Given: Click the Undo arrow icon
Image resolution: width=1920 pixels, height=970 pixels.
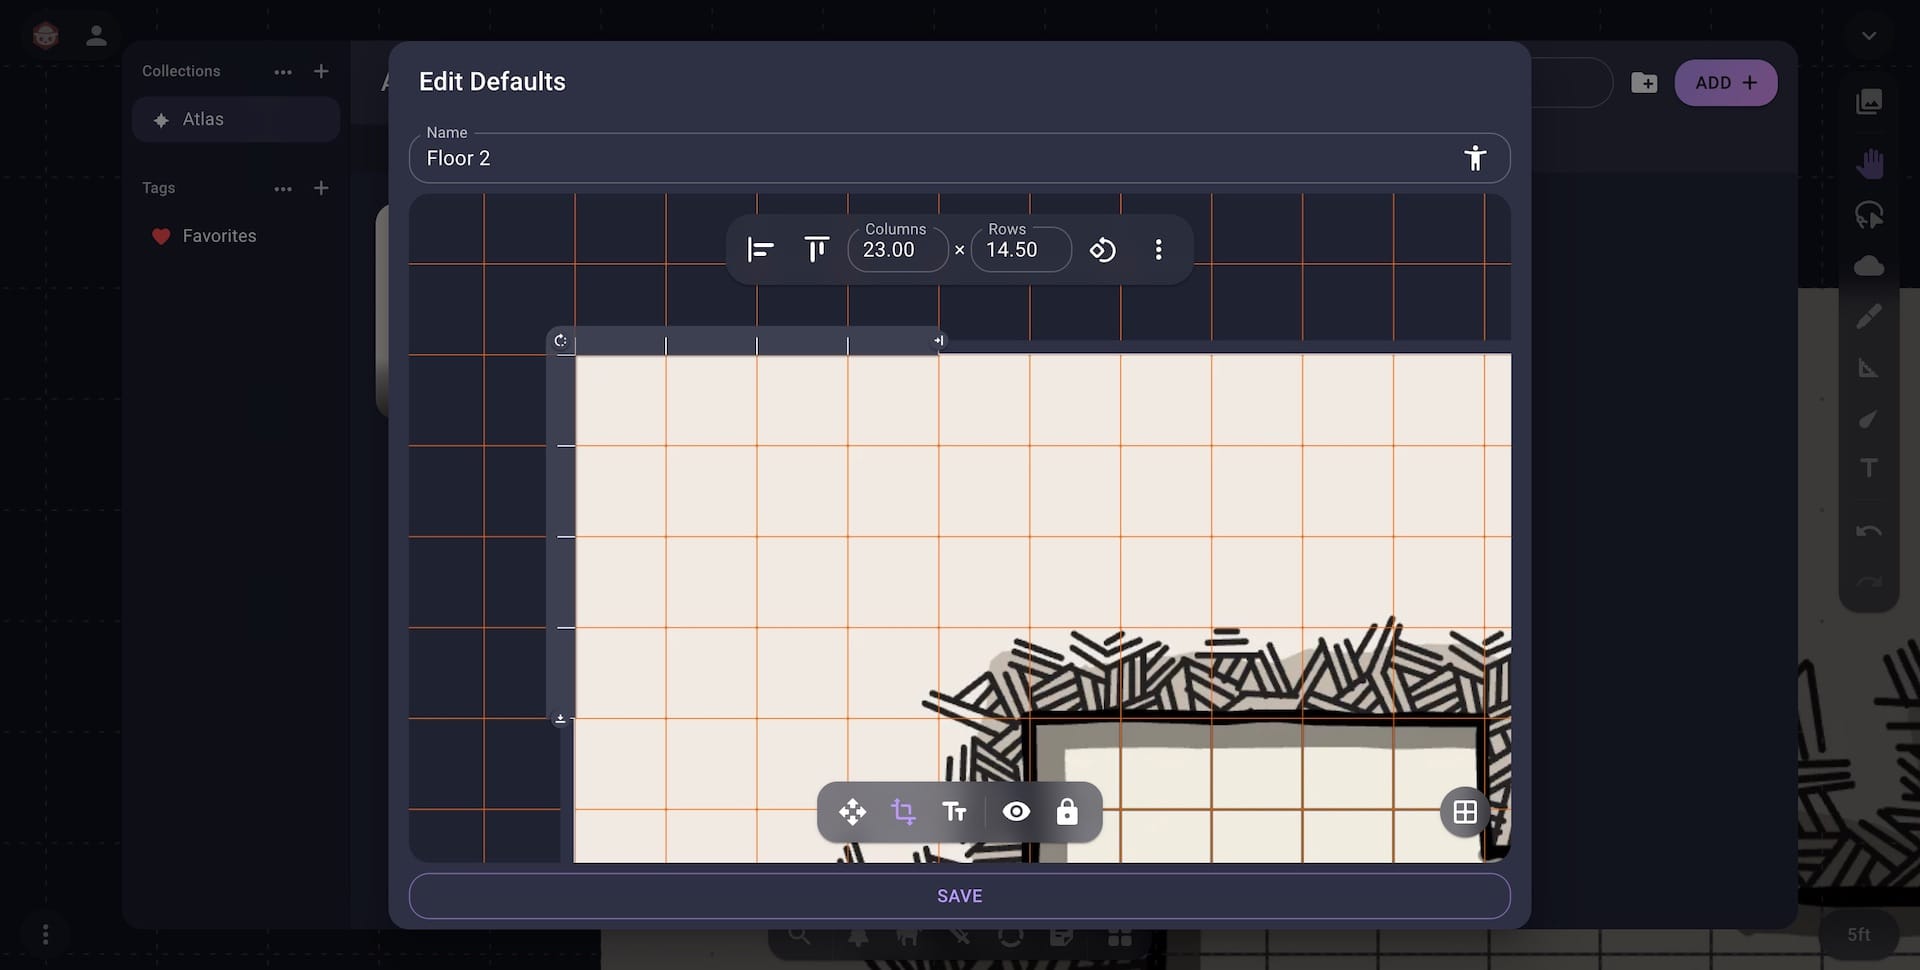Looking at the screenshot, I should (x=1869, y=531).
